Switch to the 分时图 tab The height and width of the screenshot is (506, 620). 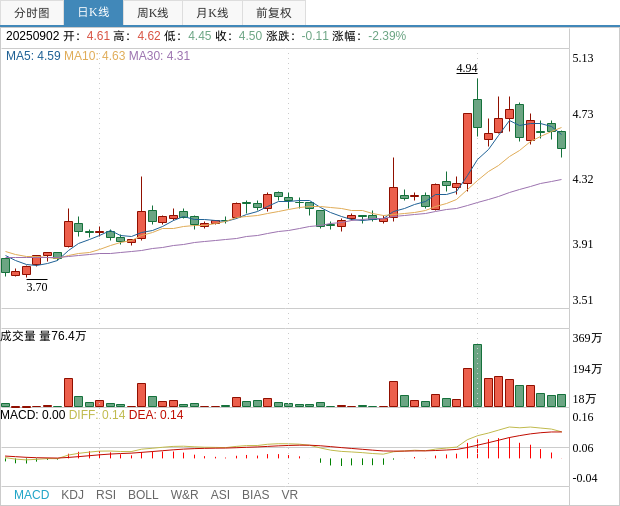click(x=32, y=13)
